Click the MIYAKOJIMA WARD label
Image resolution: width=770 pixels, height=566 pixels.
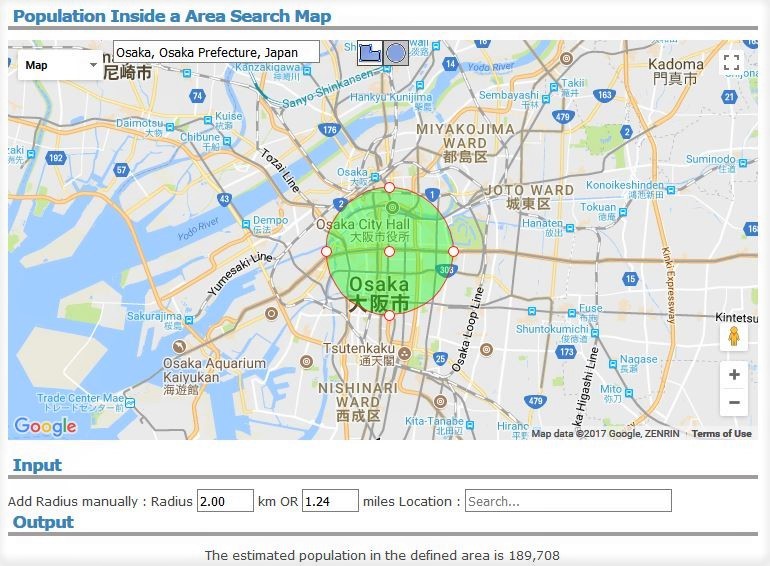coord(465,143)
